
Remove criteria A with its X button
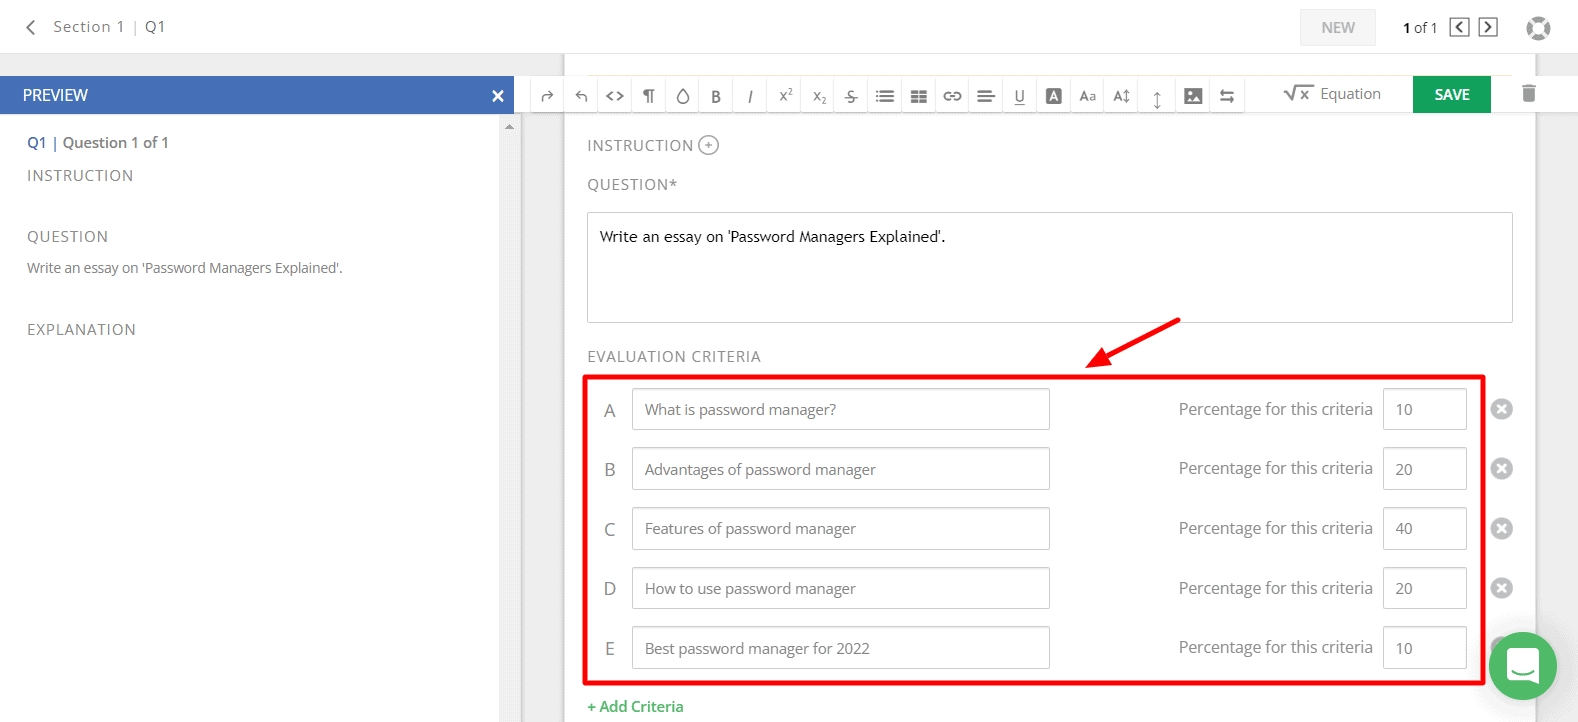1501,409
